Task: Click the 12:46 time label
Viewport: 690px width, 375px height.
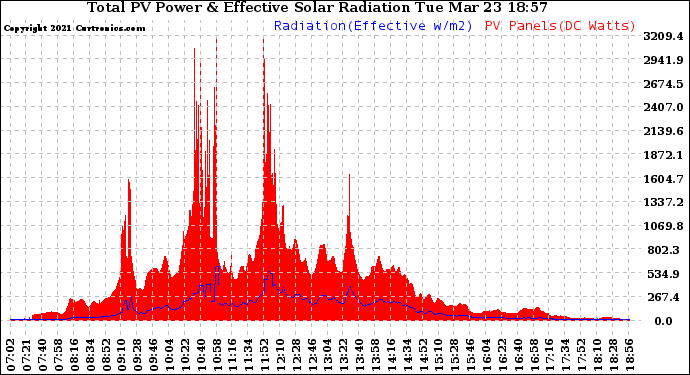Action: pyautogui.click(x=312, y=355)
